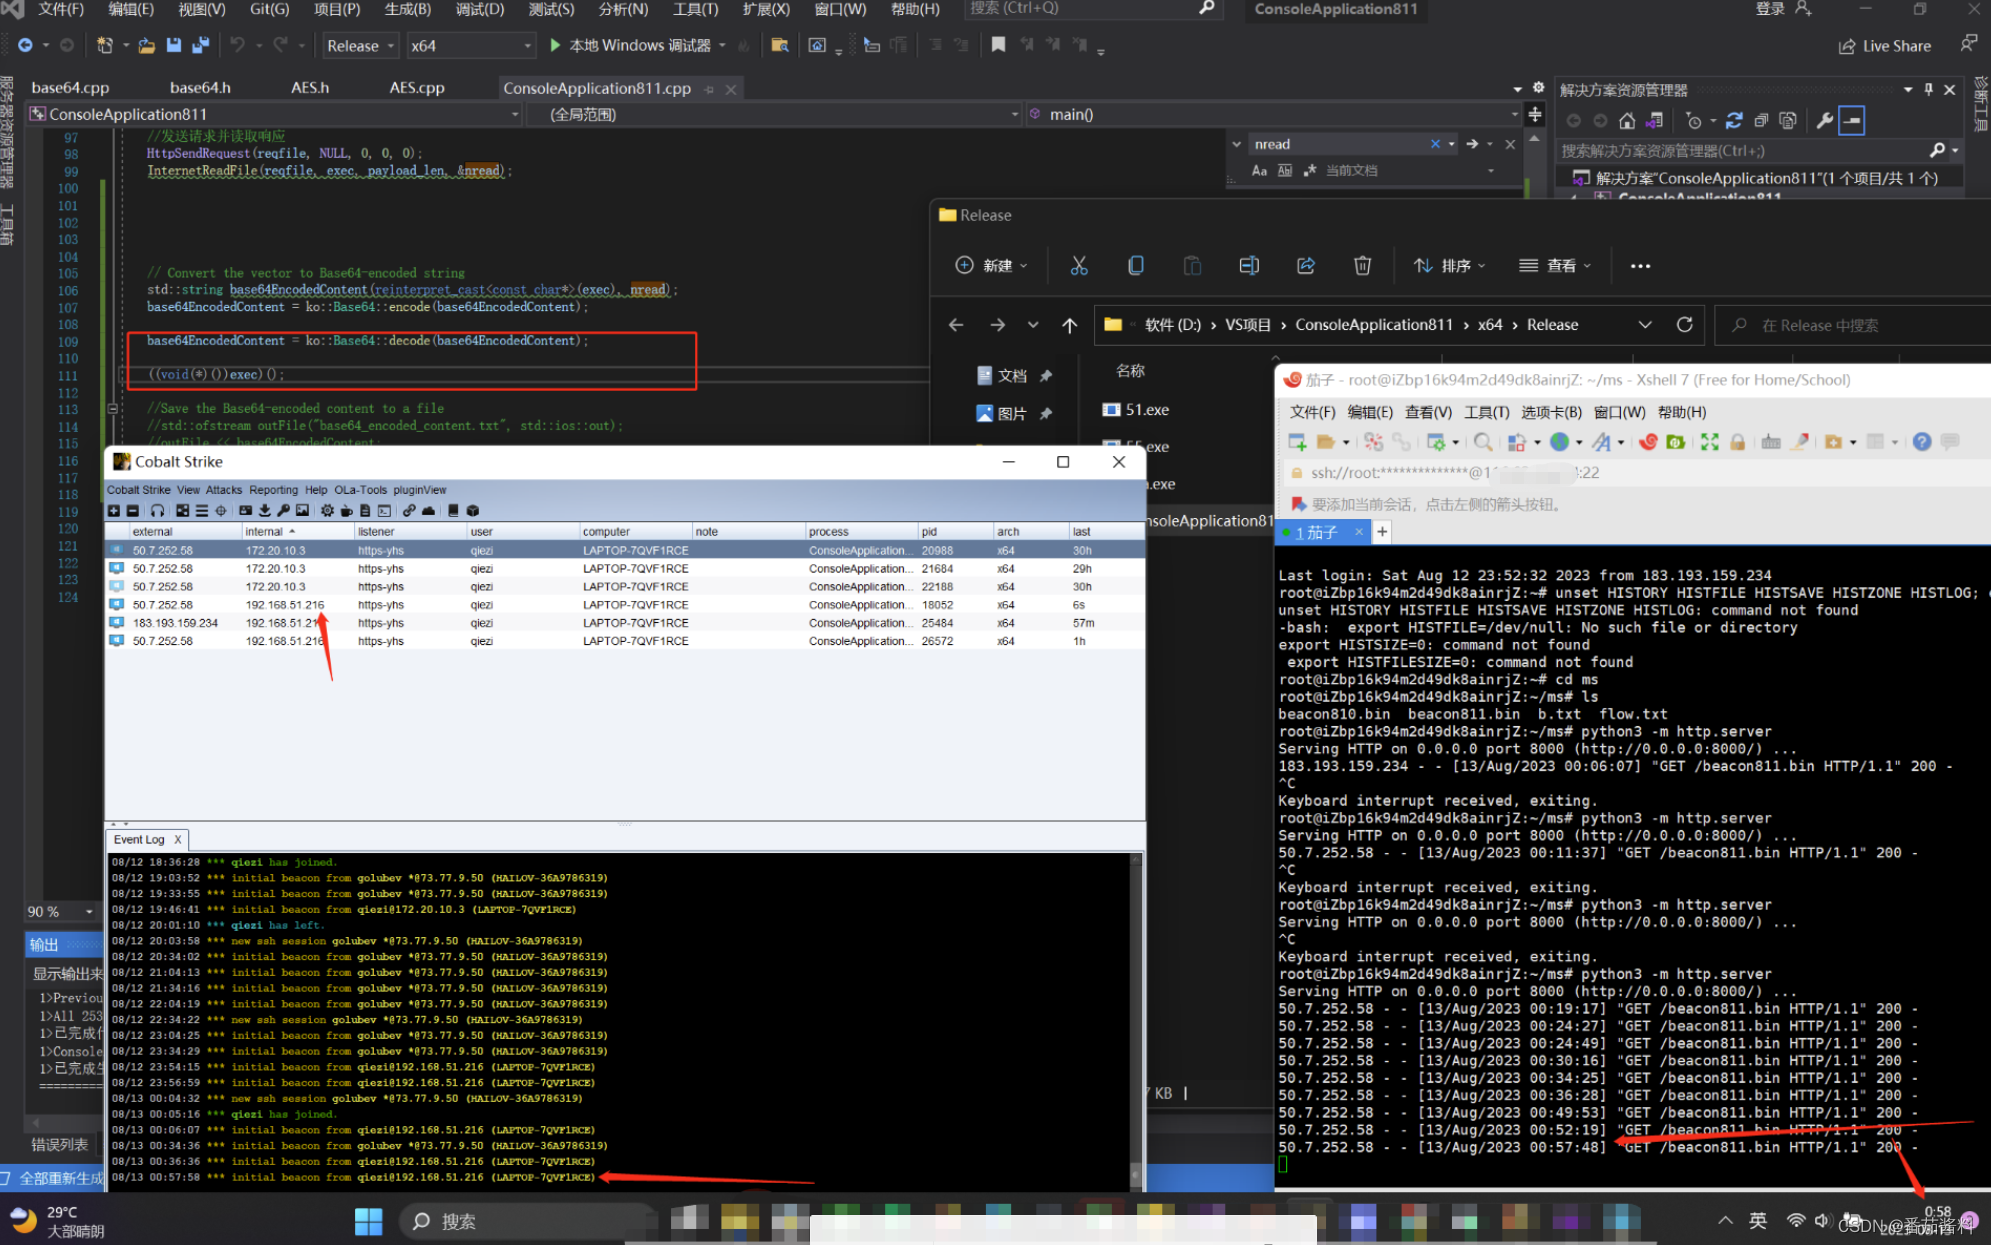The width and height of the screenshot is (1991, 1245).
Task: Expand the 新建 new dropdown in explorer
Action: [992, 265]
